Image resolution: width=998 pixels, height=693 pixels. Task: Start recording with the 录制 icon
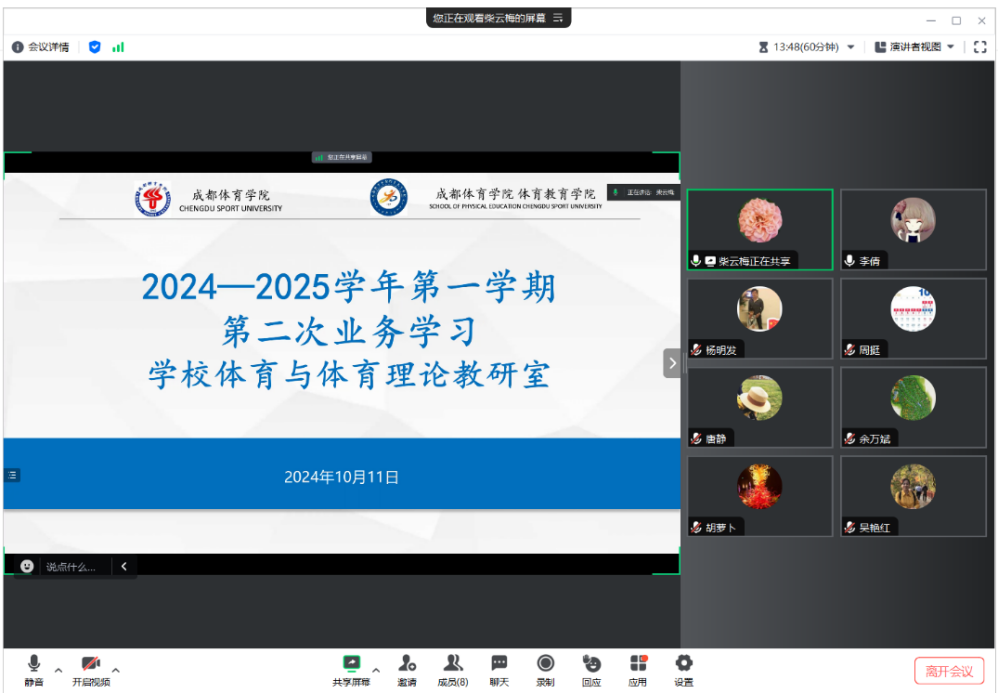click(x=545, y=668)
